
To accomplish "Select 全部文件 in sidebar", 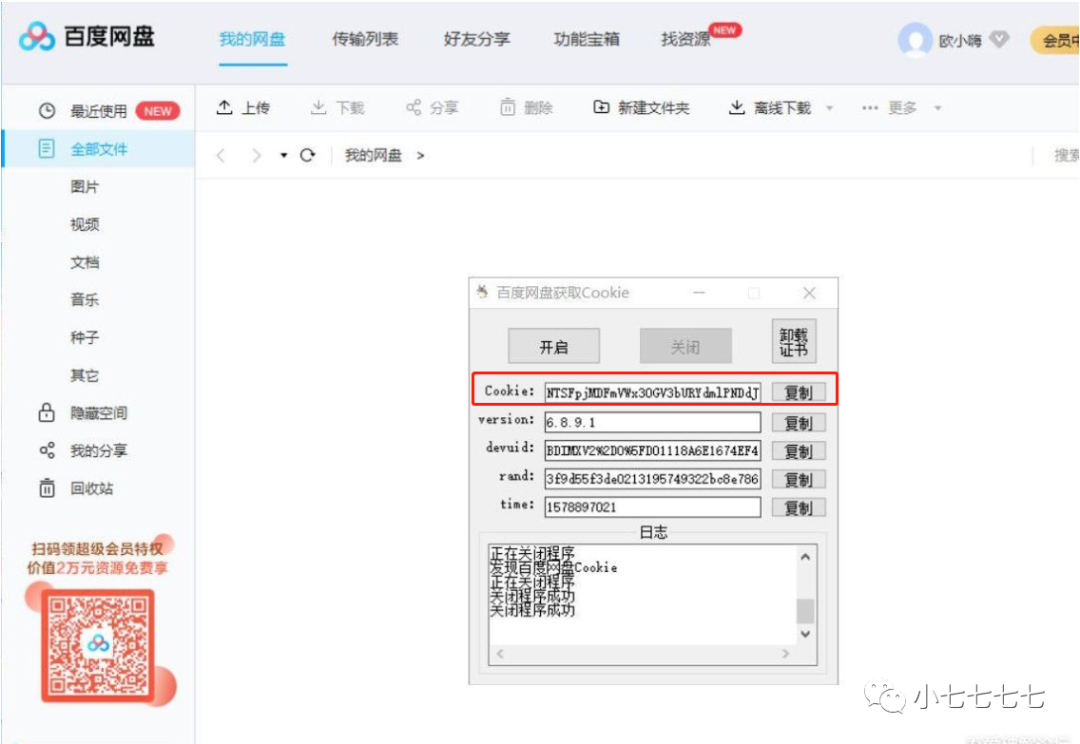I will [x=98, y=149].
